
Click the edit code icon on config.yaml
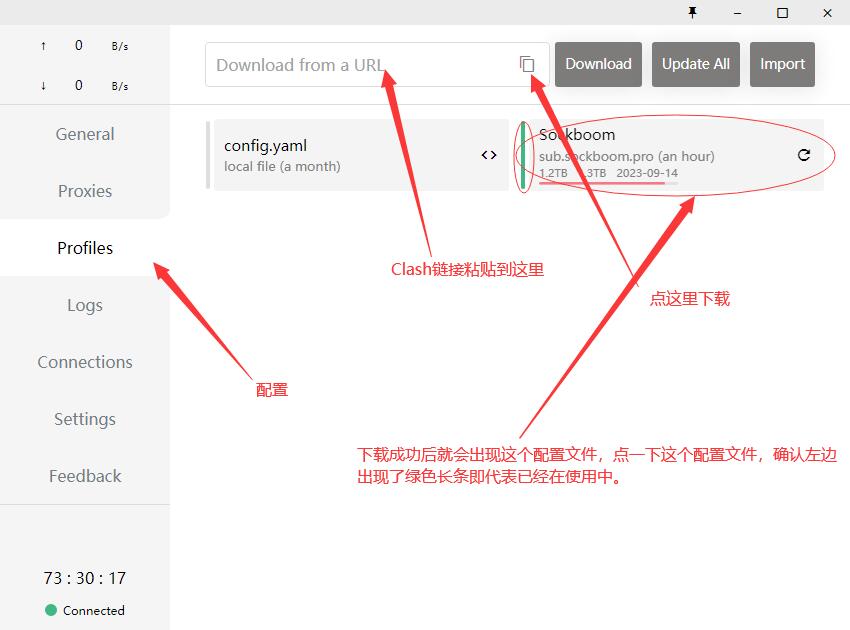pyautogui.click(x=489, y=155)
